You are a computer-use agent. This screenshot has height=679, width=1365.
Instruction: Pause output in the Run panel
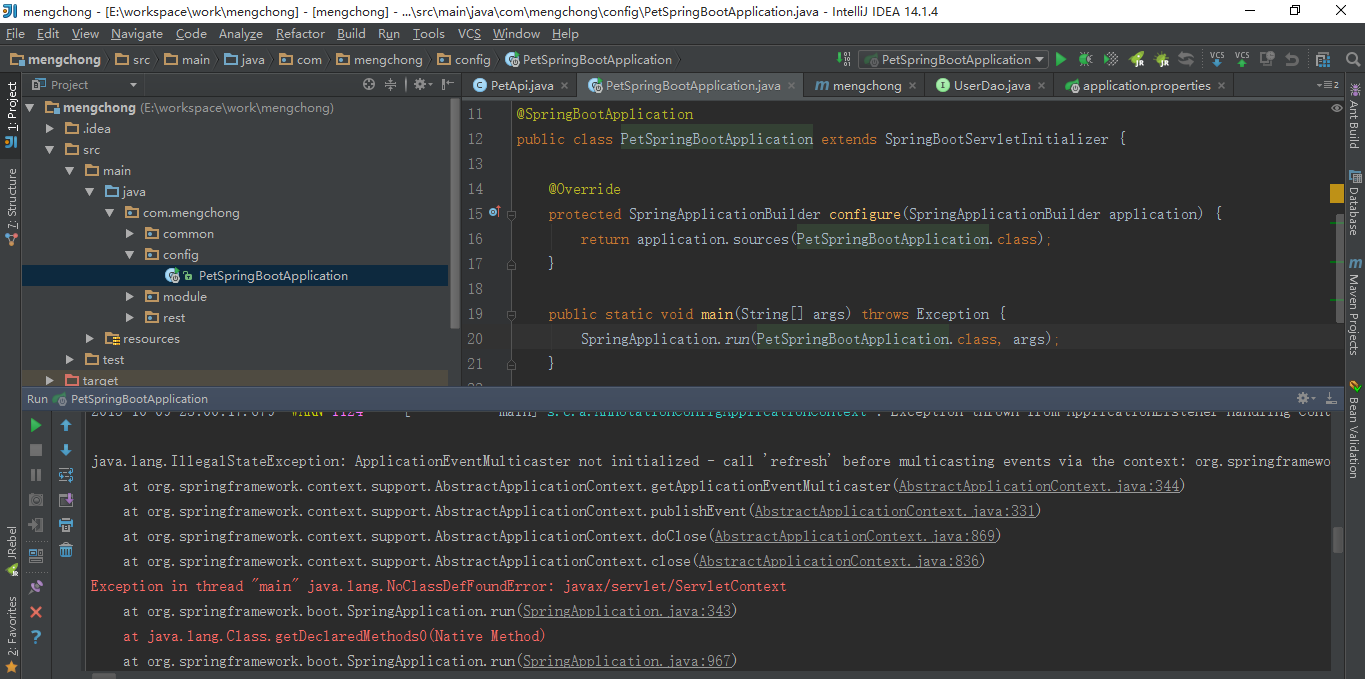click(36, 475)
